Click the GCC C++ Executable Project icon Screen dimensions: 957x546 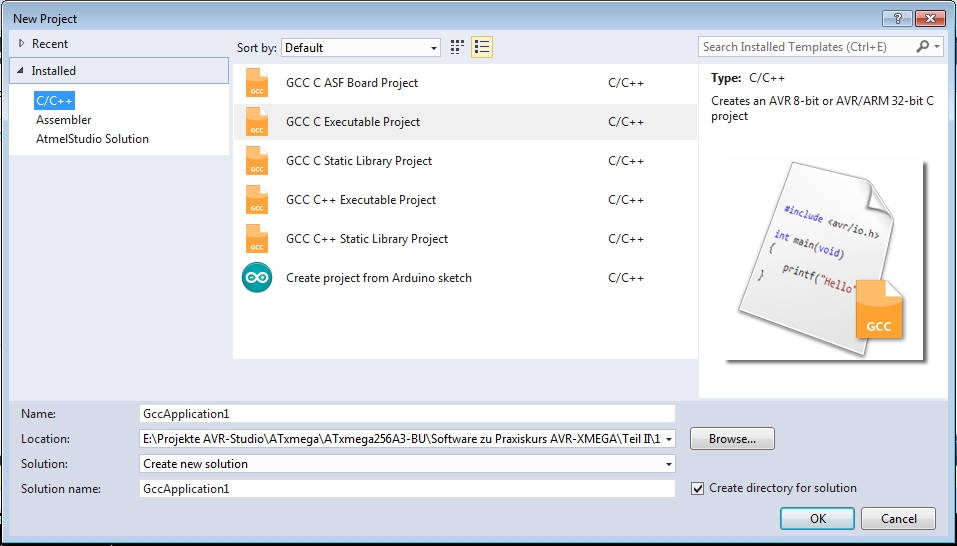pos(257,199)
